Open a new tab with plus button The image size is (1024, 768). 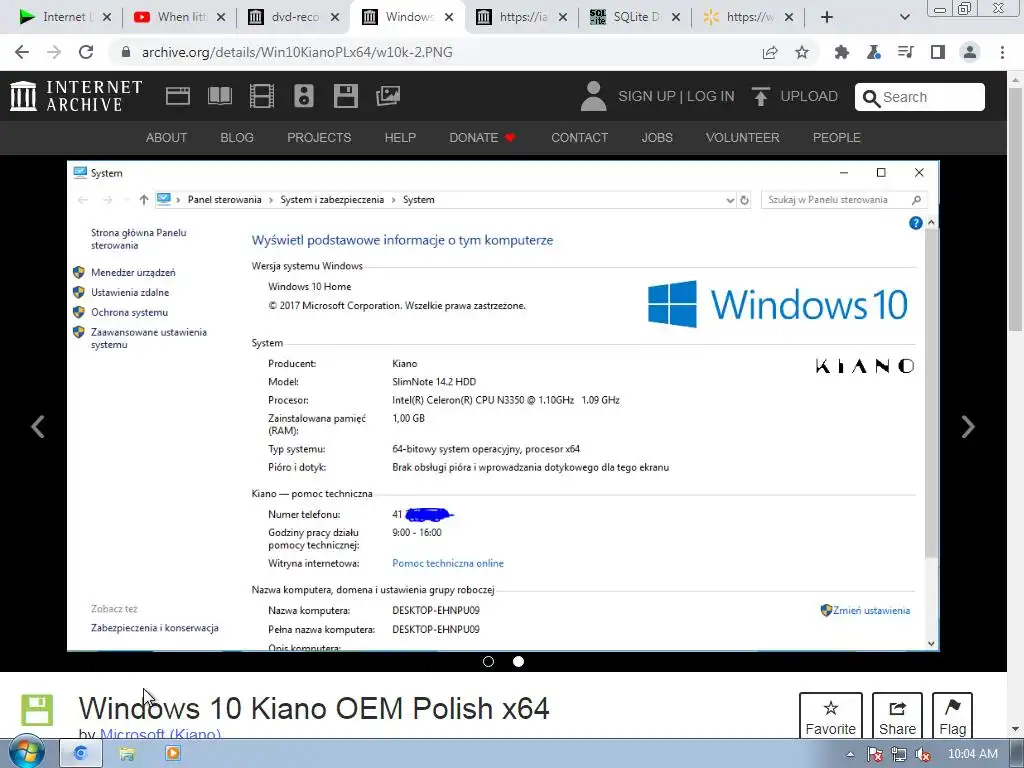click(827, 17)
